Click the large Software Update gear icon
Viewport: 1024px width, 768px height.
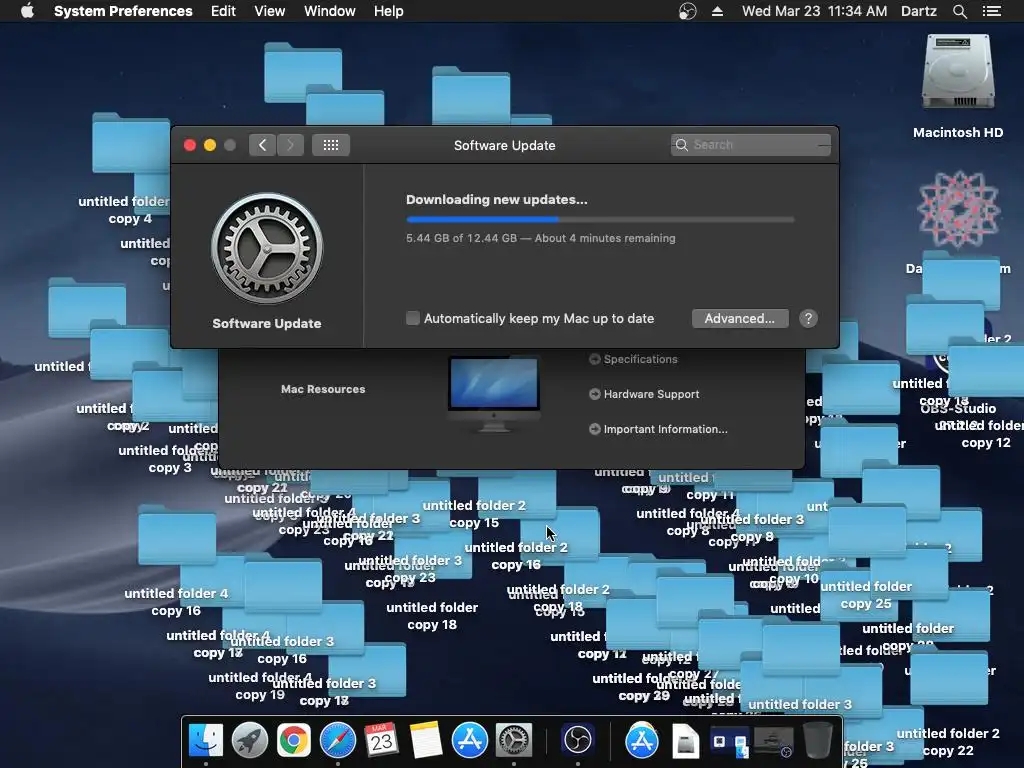coord(266,248)
